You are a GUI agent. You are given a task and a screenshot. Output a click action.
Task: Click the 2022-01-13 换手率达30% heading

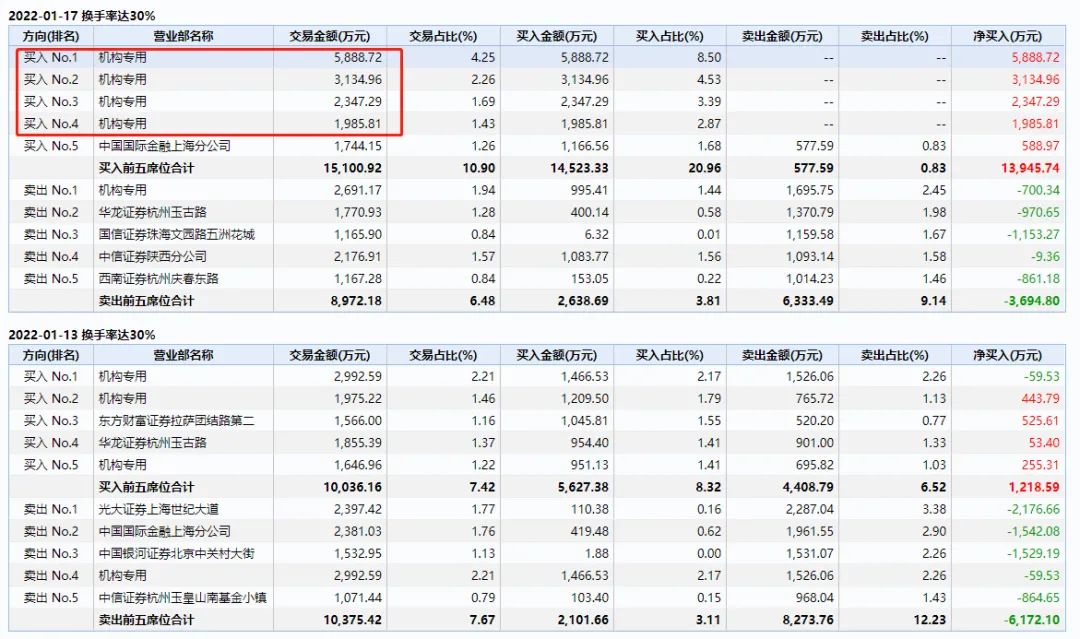coord(82,334)
